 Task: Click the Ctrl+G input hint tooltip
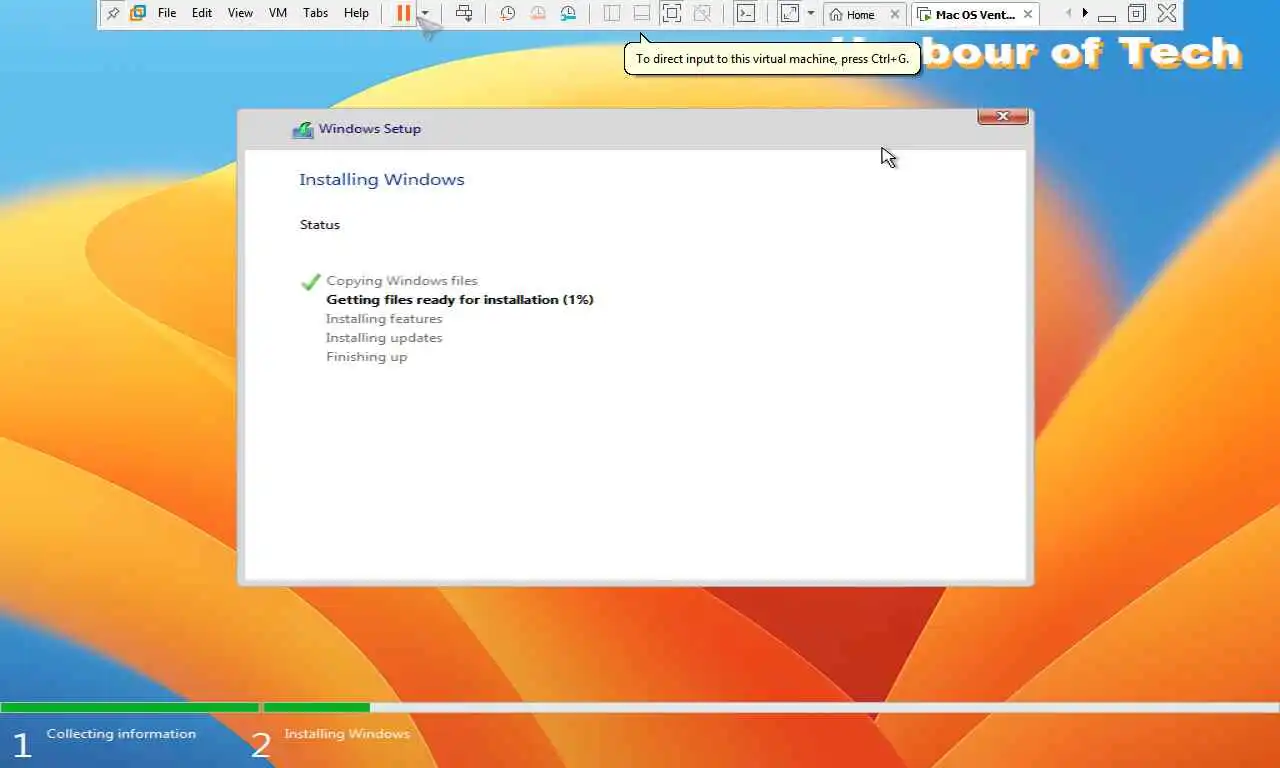[x=772, y=59]
